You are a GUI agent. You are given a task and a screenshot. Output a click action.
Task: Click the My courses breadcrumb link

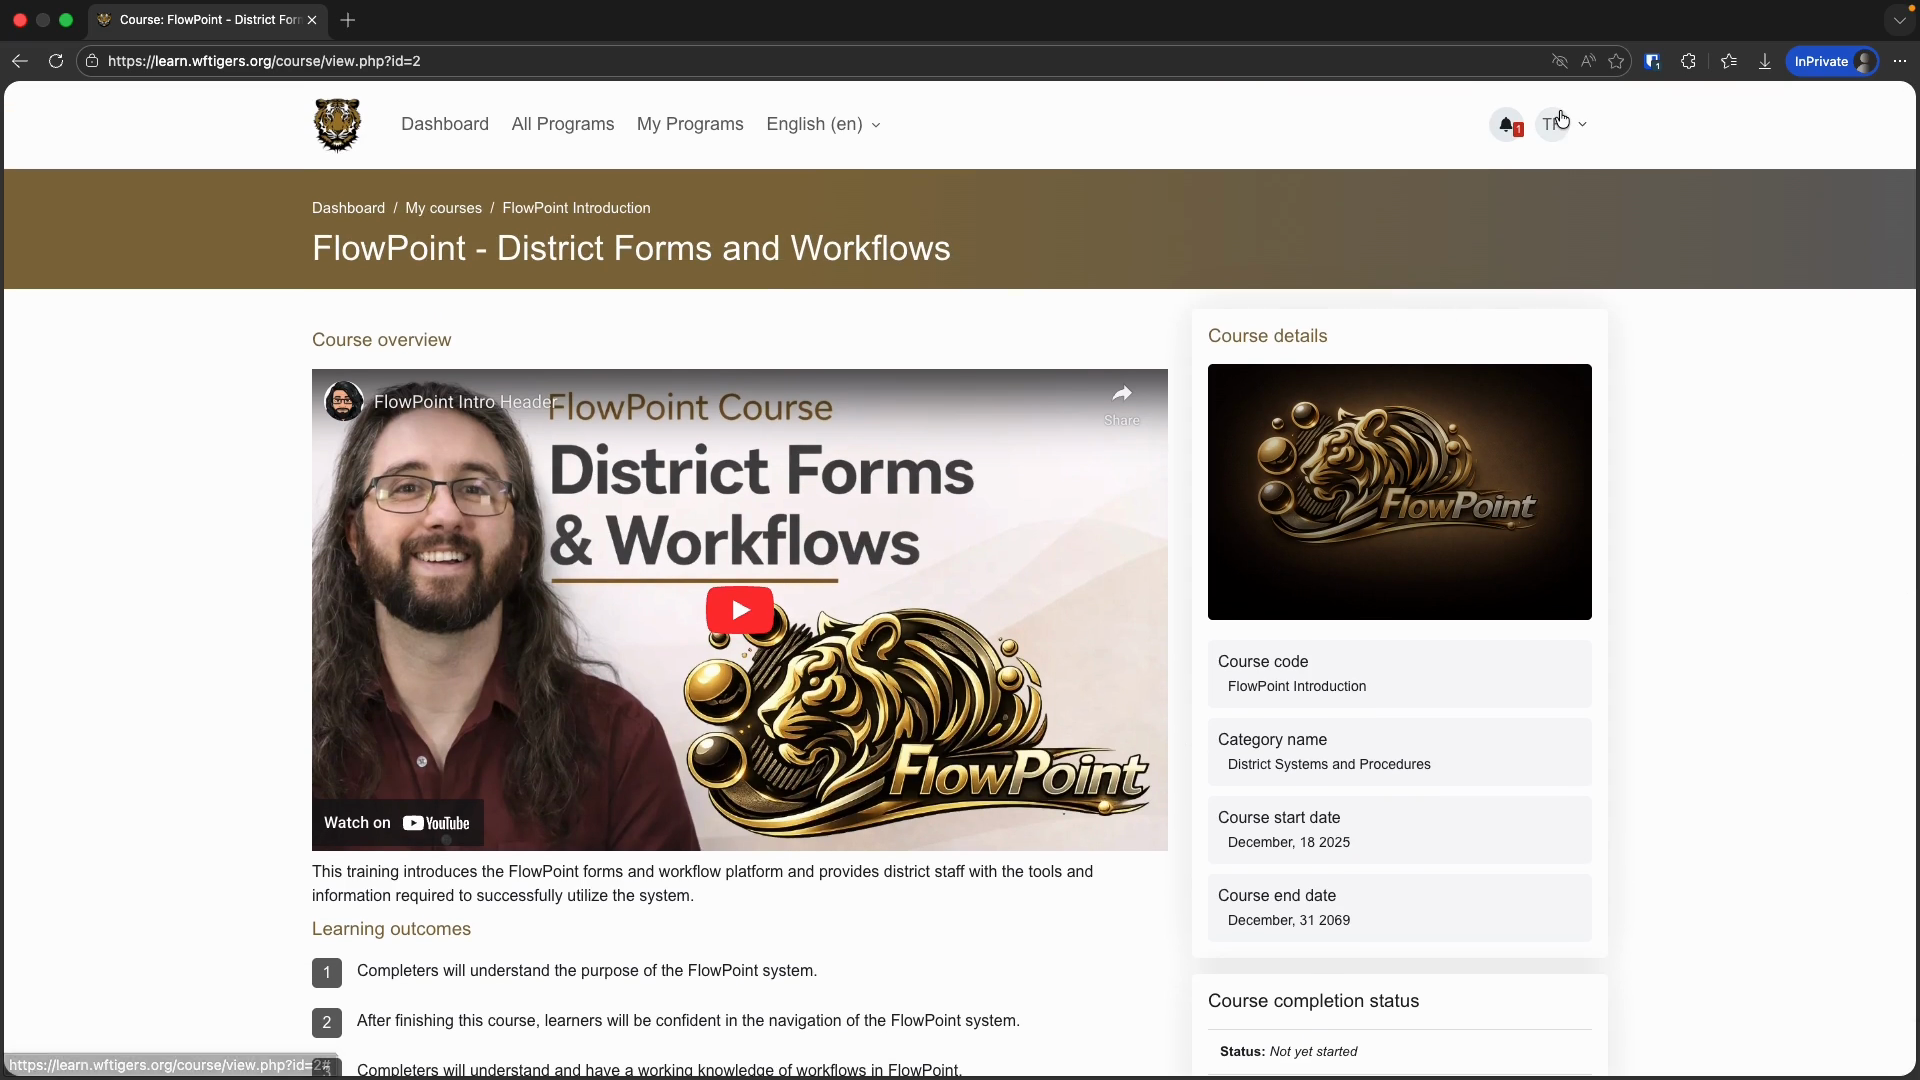coord(443,208)
